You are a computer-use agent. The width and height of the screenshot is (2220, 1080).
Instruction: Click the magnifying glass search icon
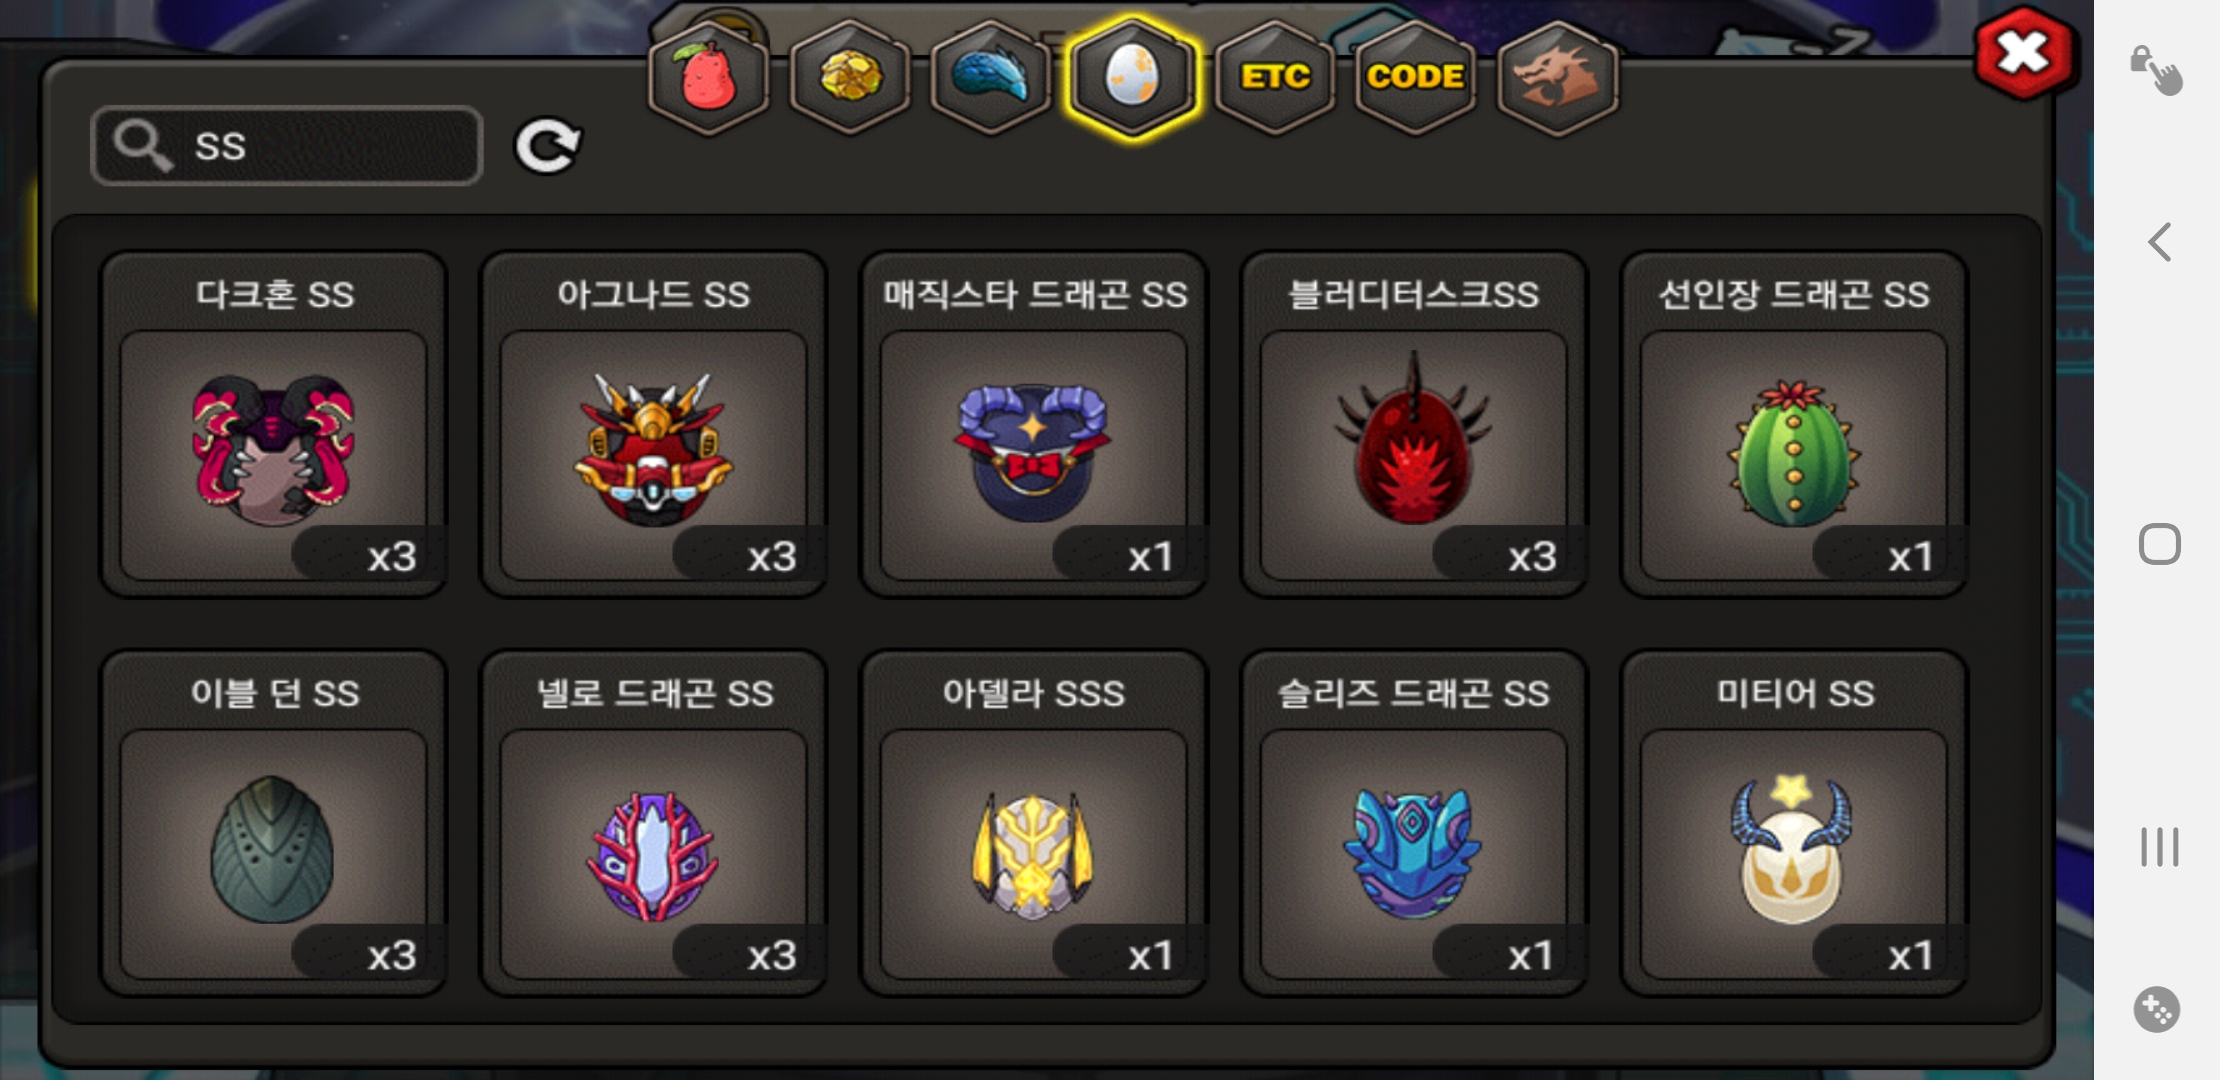pyautogui.click(x=142, y=146)
